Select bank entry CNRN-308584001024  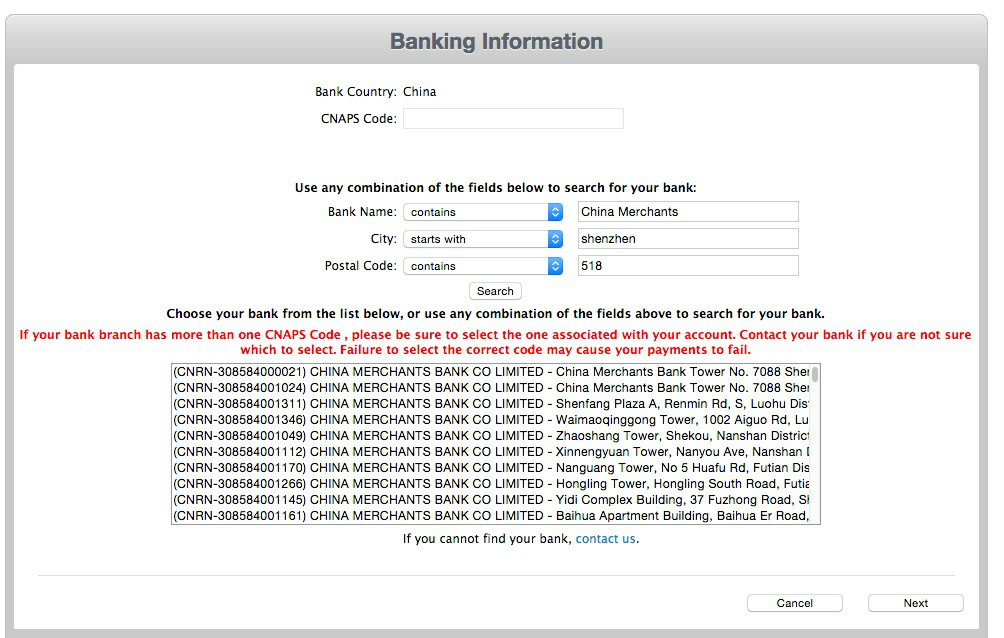(490, 388)
